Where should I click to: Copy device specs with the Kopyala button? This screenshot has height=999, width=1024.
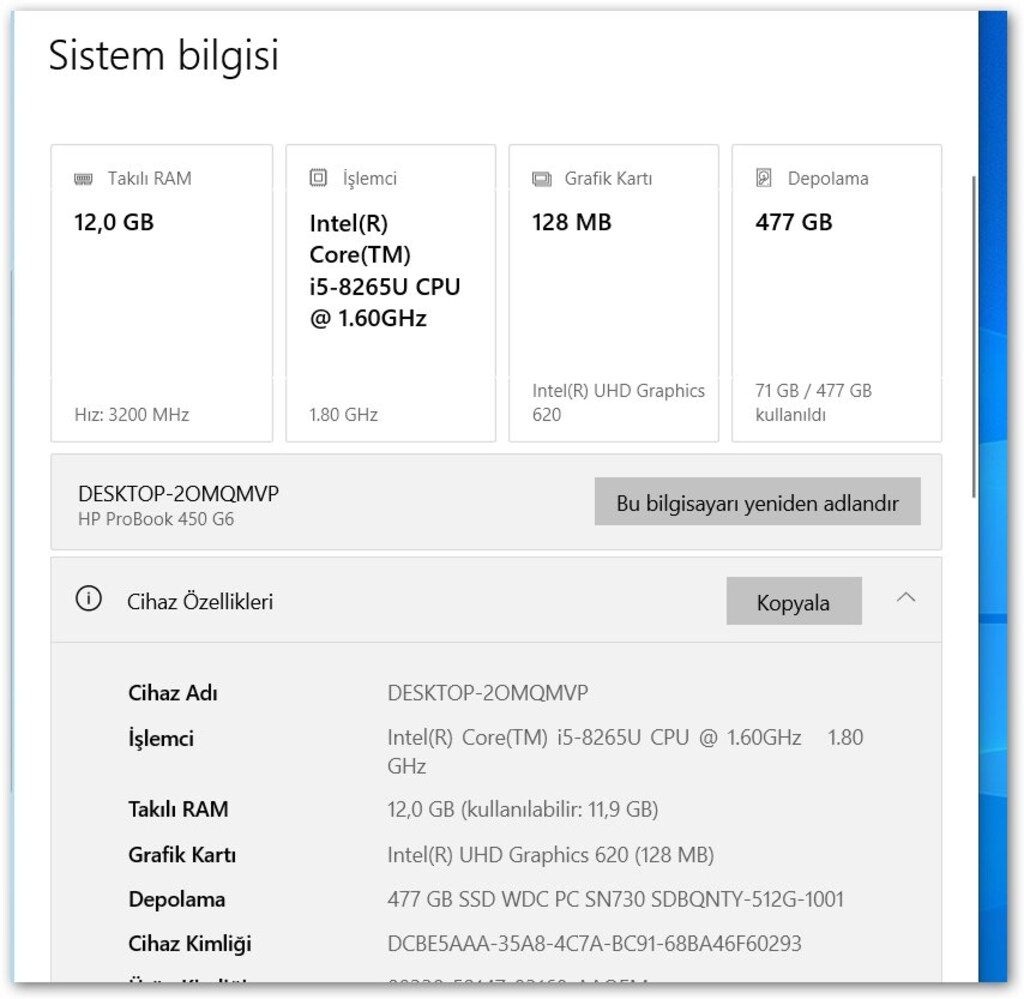point(794,601)
